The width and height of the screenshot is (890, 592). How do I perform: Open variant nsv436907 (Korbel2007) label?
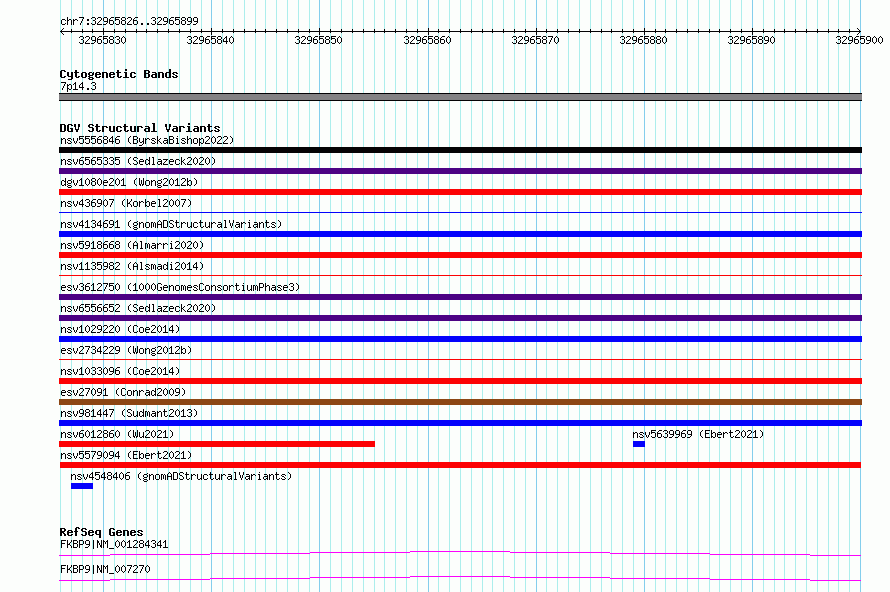(126, 203)
